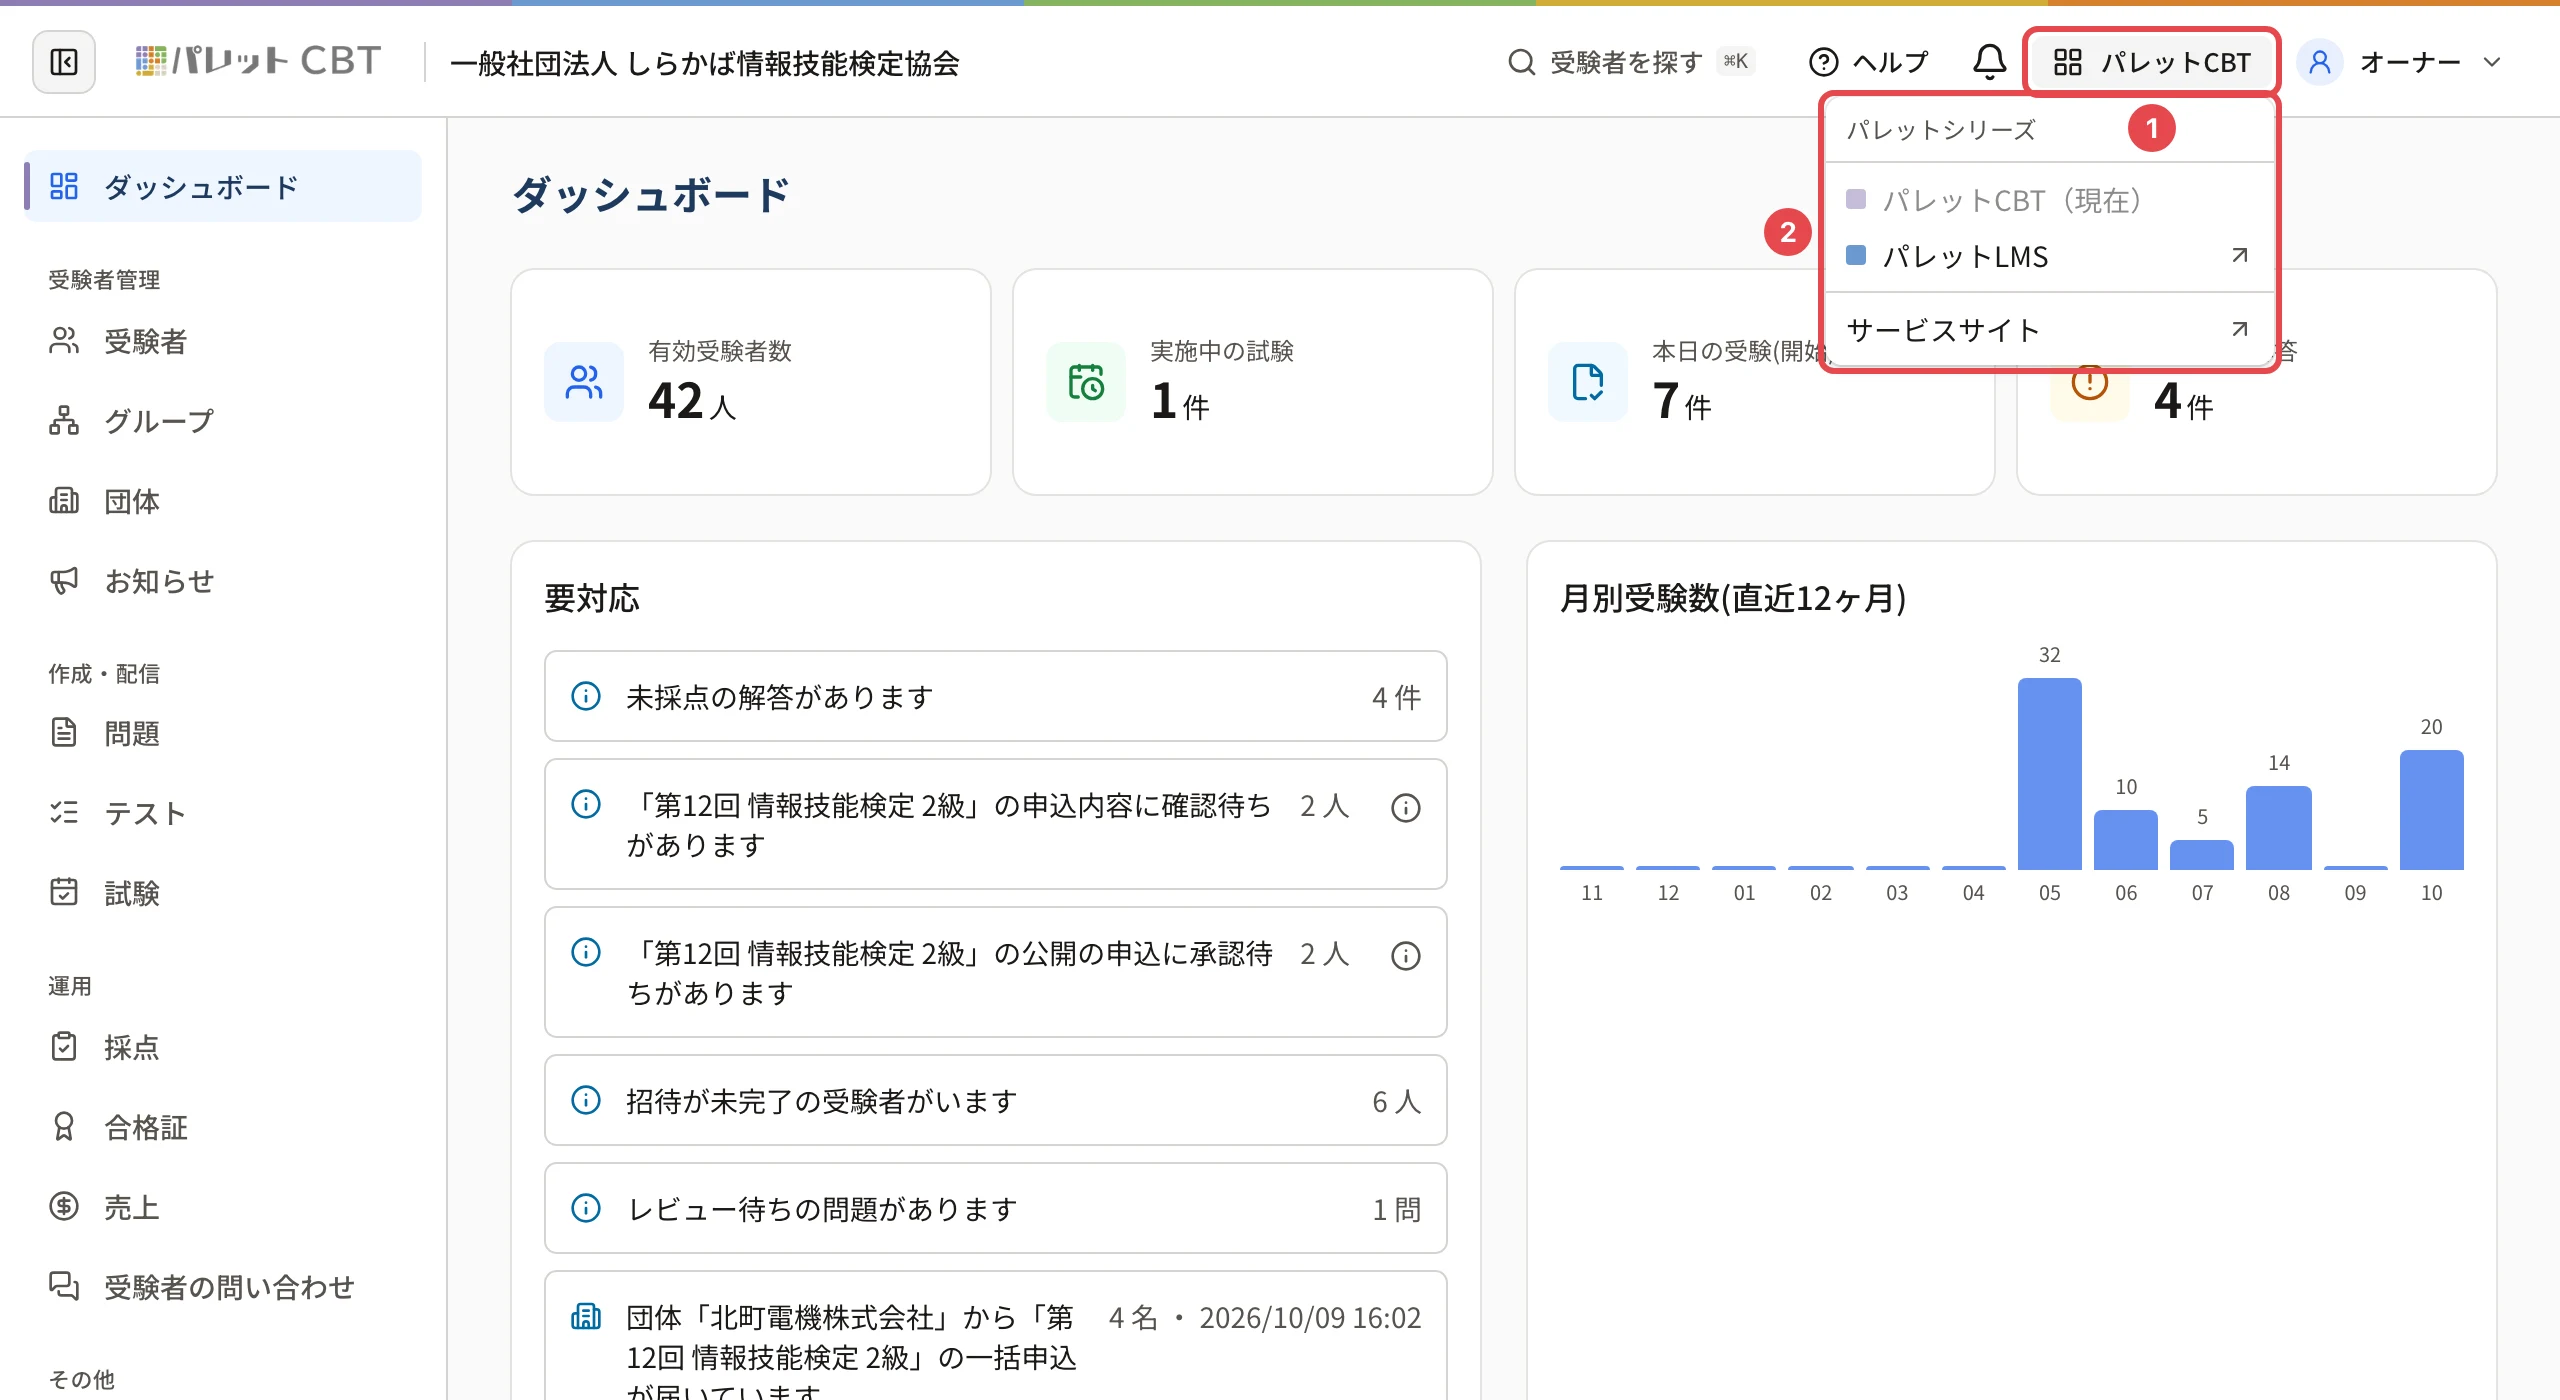Click the notification bell icon
The height and width of the screenshot is (1400, 2560).
tap(1989, 62)
